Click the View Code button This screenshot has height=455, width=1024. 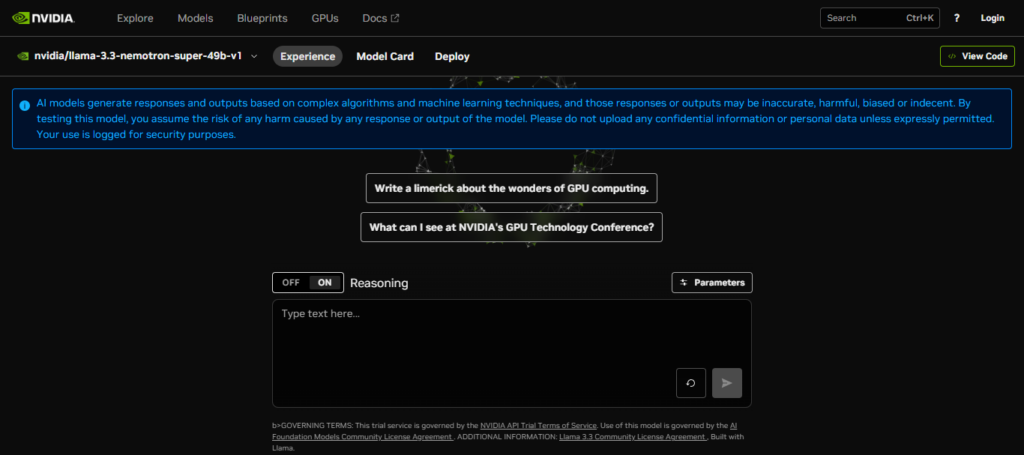pyautogui.click(x=977, y=56)
